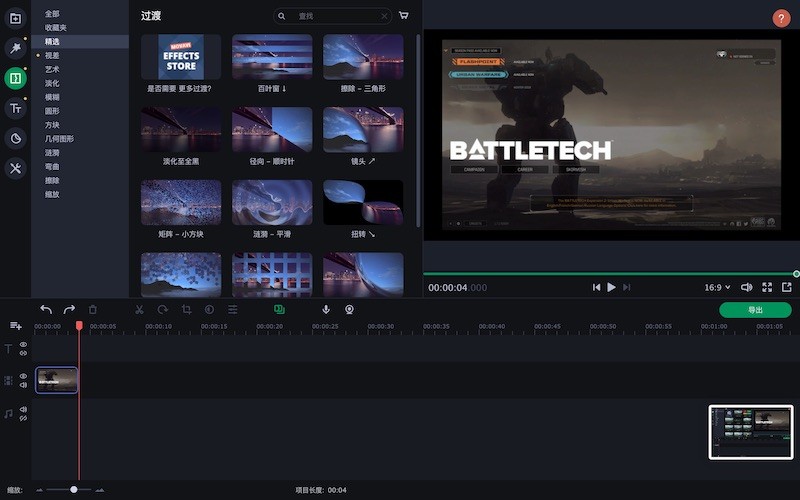The image size is (800, 500).
Task: Open the more tools wrench icon
Action: pos(15,168)
